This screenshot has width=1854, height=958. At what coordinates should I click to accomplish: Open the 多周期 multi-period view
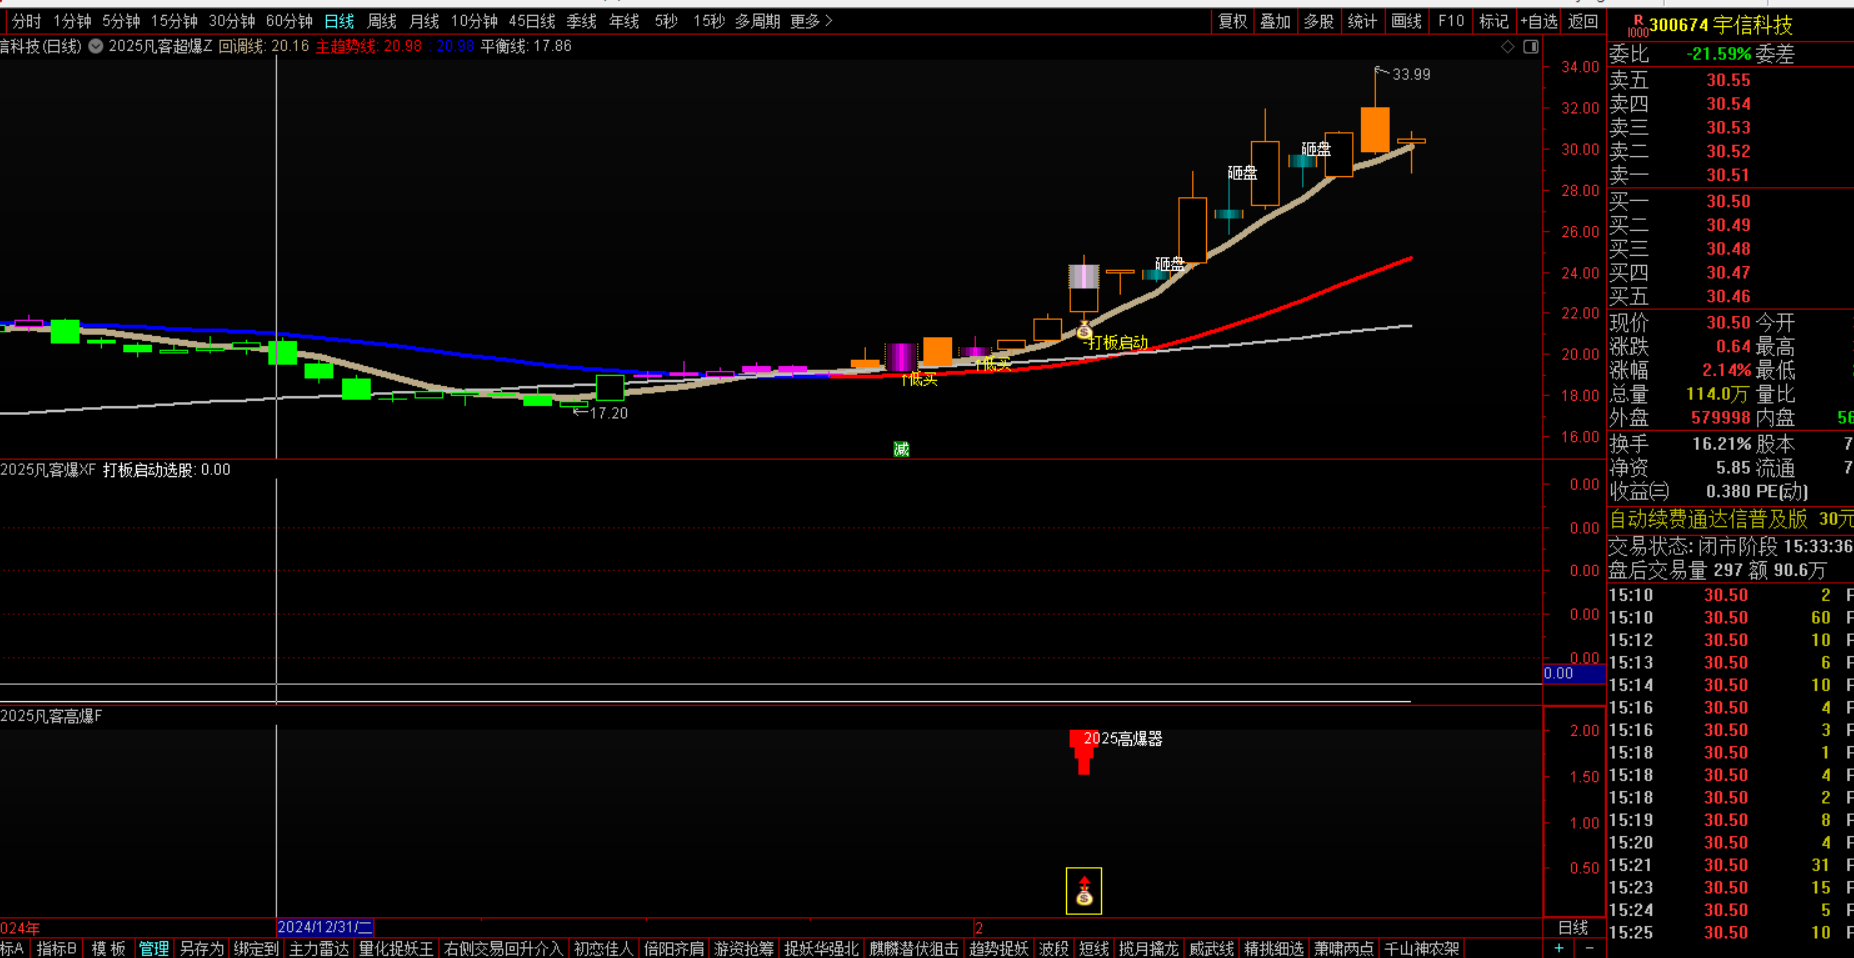757,21
